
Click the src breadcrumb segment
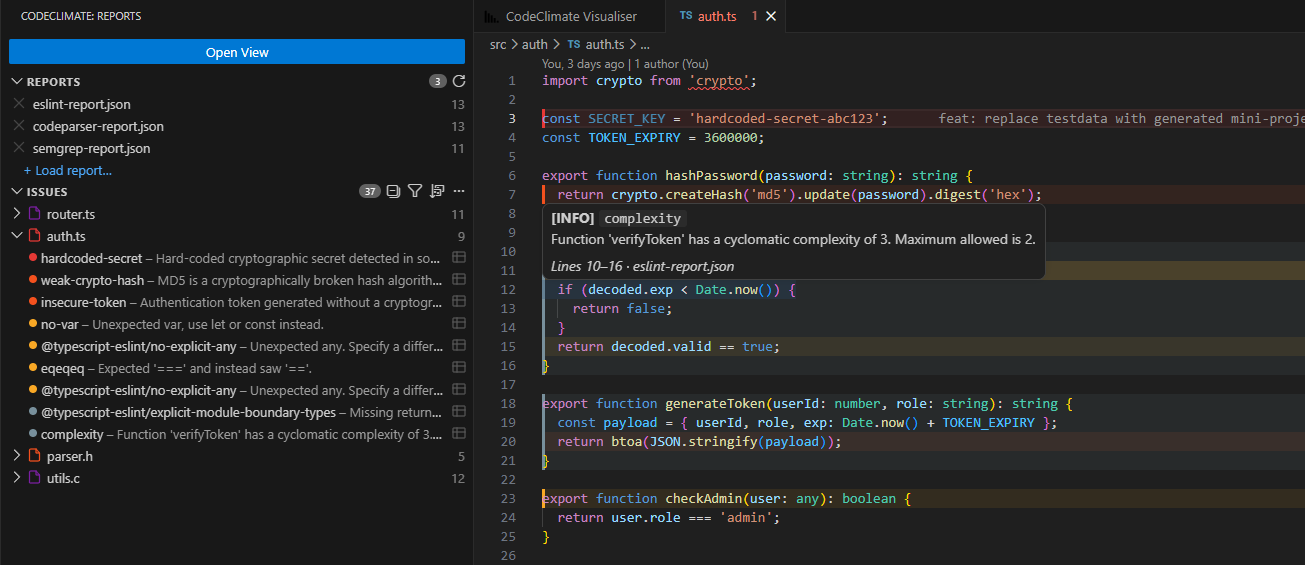(498, 44)
